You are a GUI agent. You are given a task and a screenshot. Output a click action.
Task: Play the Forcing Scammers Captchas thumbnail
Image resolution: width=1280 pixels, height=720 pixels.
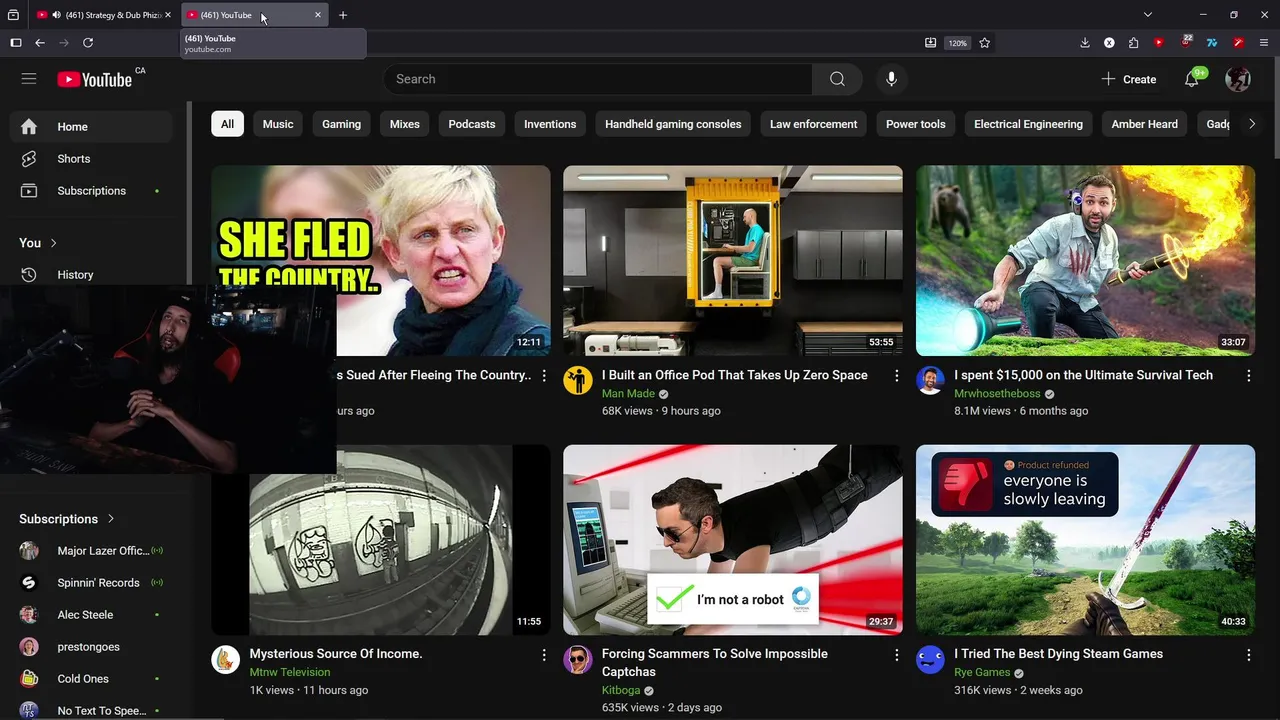(733, 540)
